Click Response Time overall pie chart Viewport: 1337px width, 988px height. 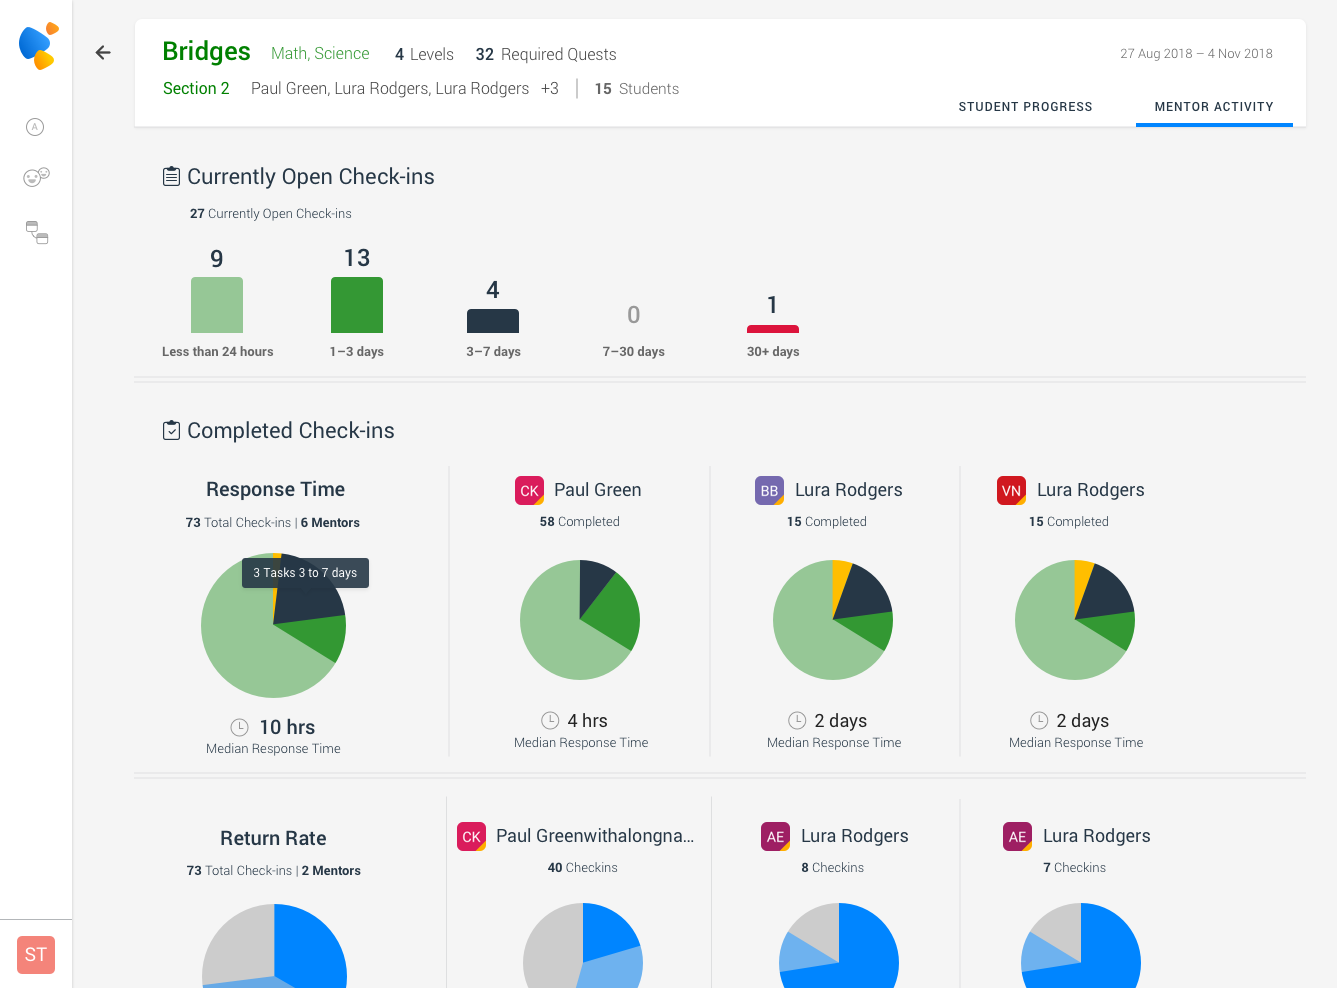274,626
